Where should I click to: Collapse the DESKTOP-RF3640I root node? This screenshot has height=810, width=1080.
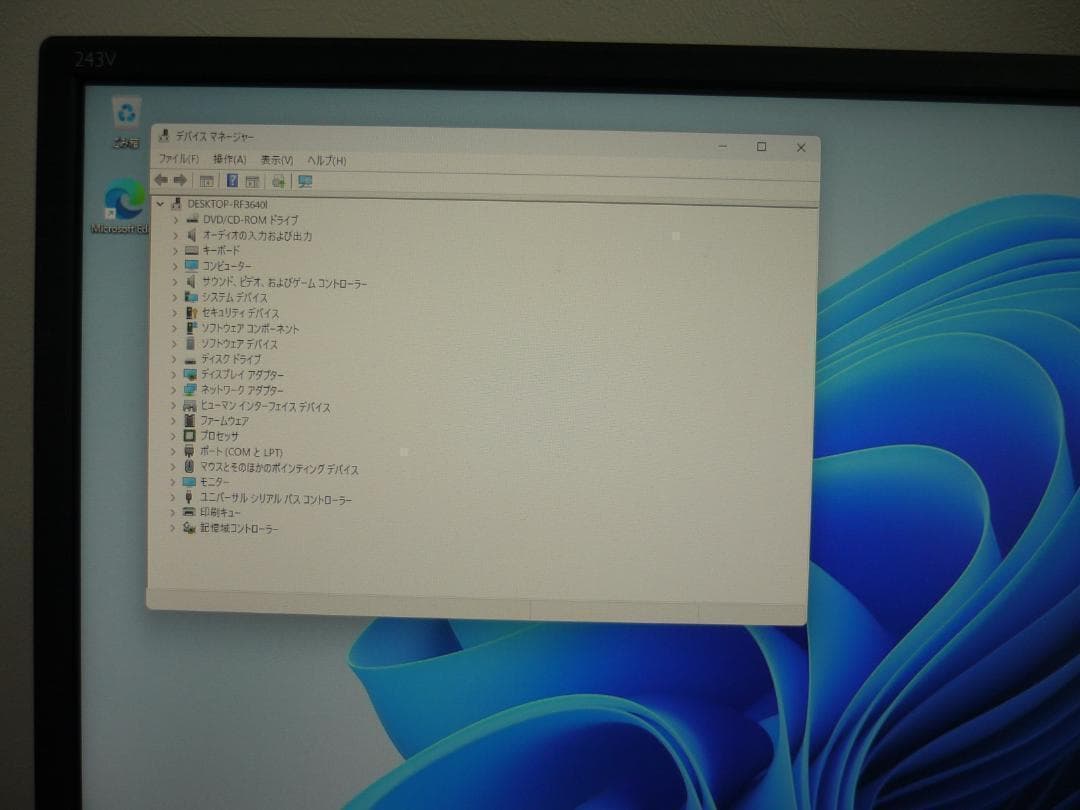point(160,203)
